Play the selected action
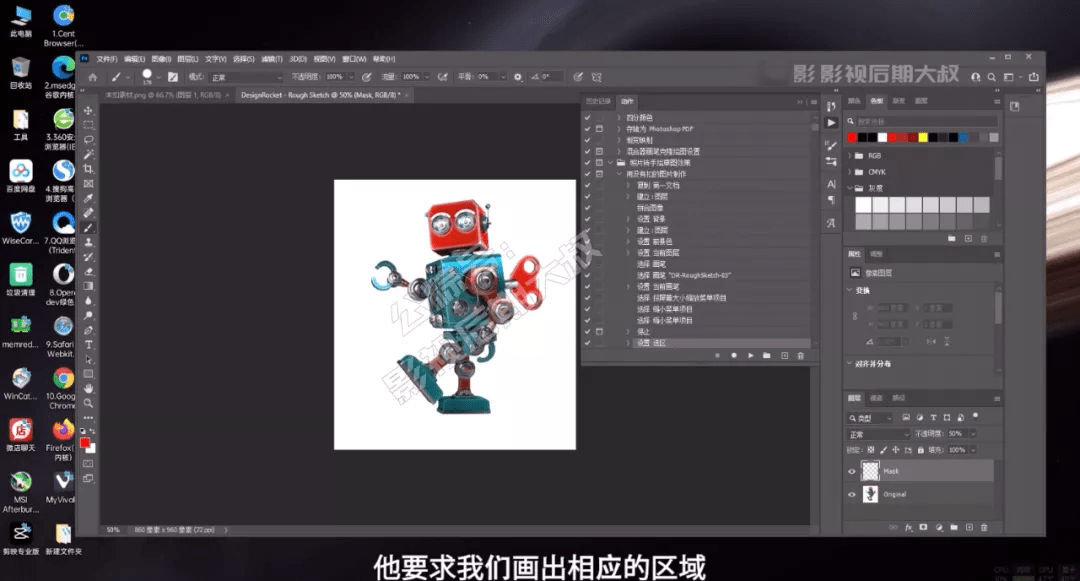The image size is (1080, 581). tap(750, 355)
